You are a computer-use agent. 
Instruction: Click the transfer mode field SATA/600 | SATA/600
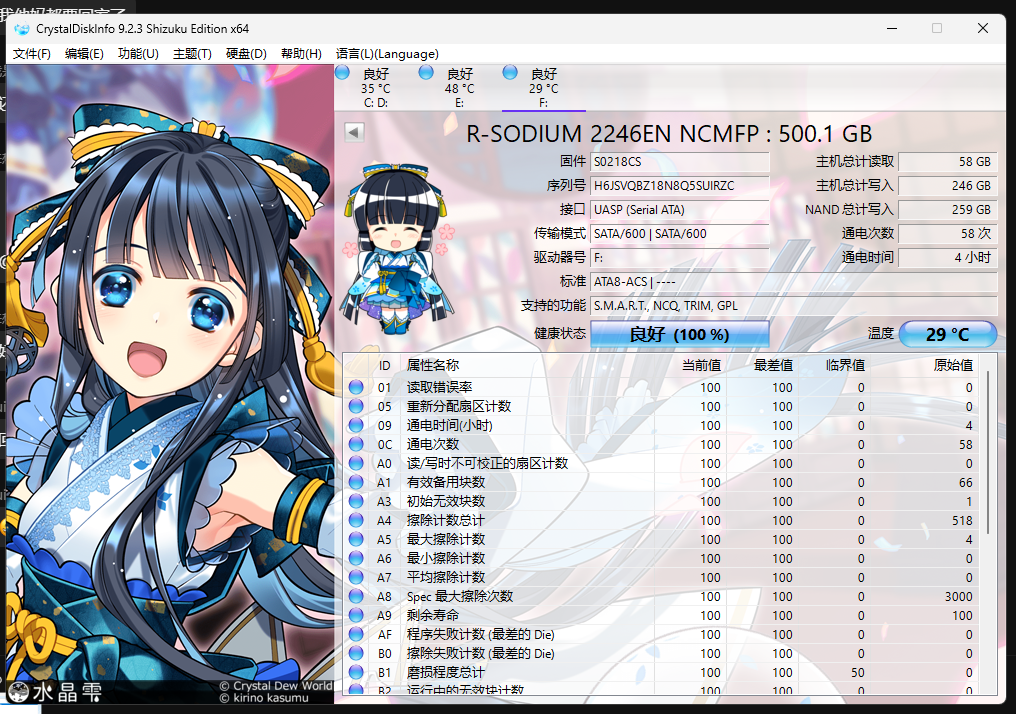680,234
